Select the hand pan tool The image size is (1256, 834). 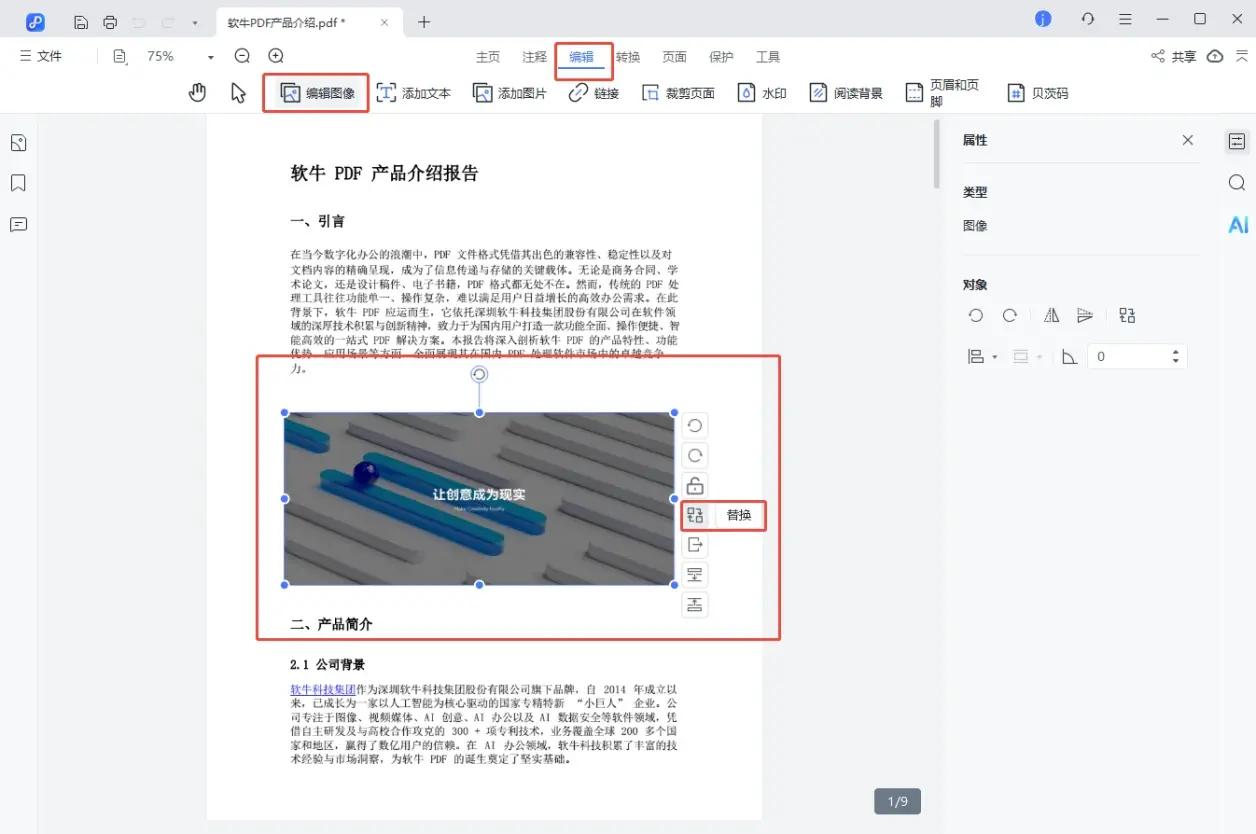coord(198,93)
